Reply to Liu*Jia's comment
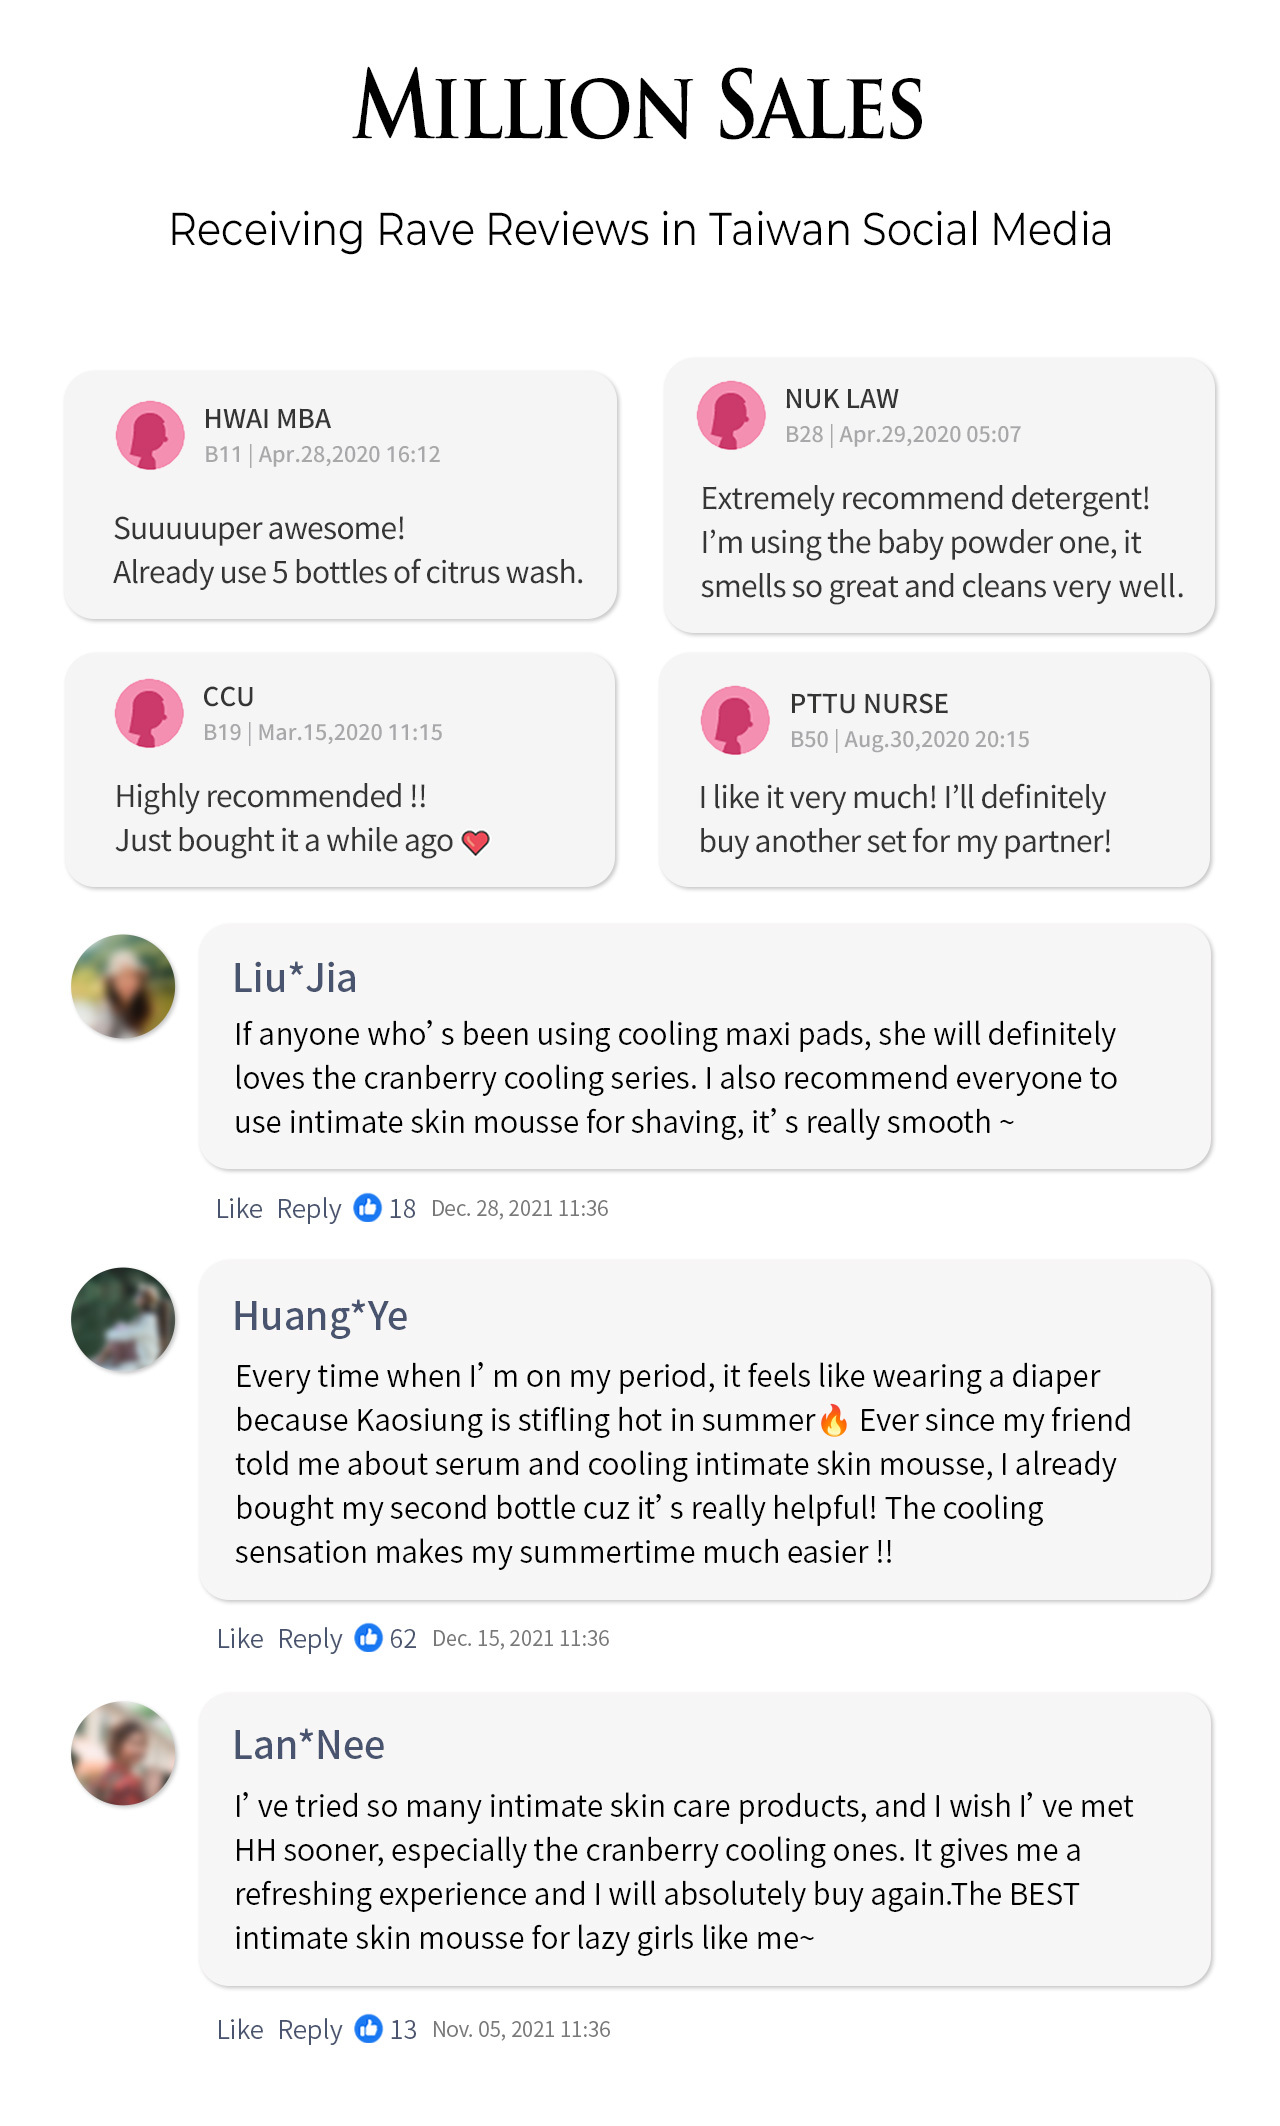The height and width of the screenshot is (2126, 1280). click(309, 1209)
